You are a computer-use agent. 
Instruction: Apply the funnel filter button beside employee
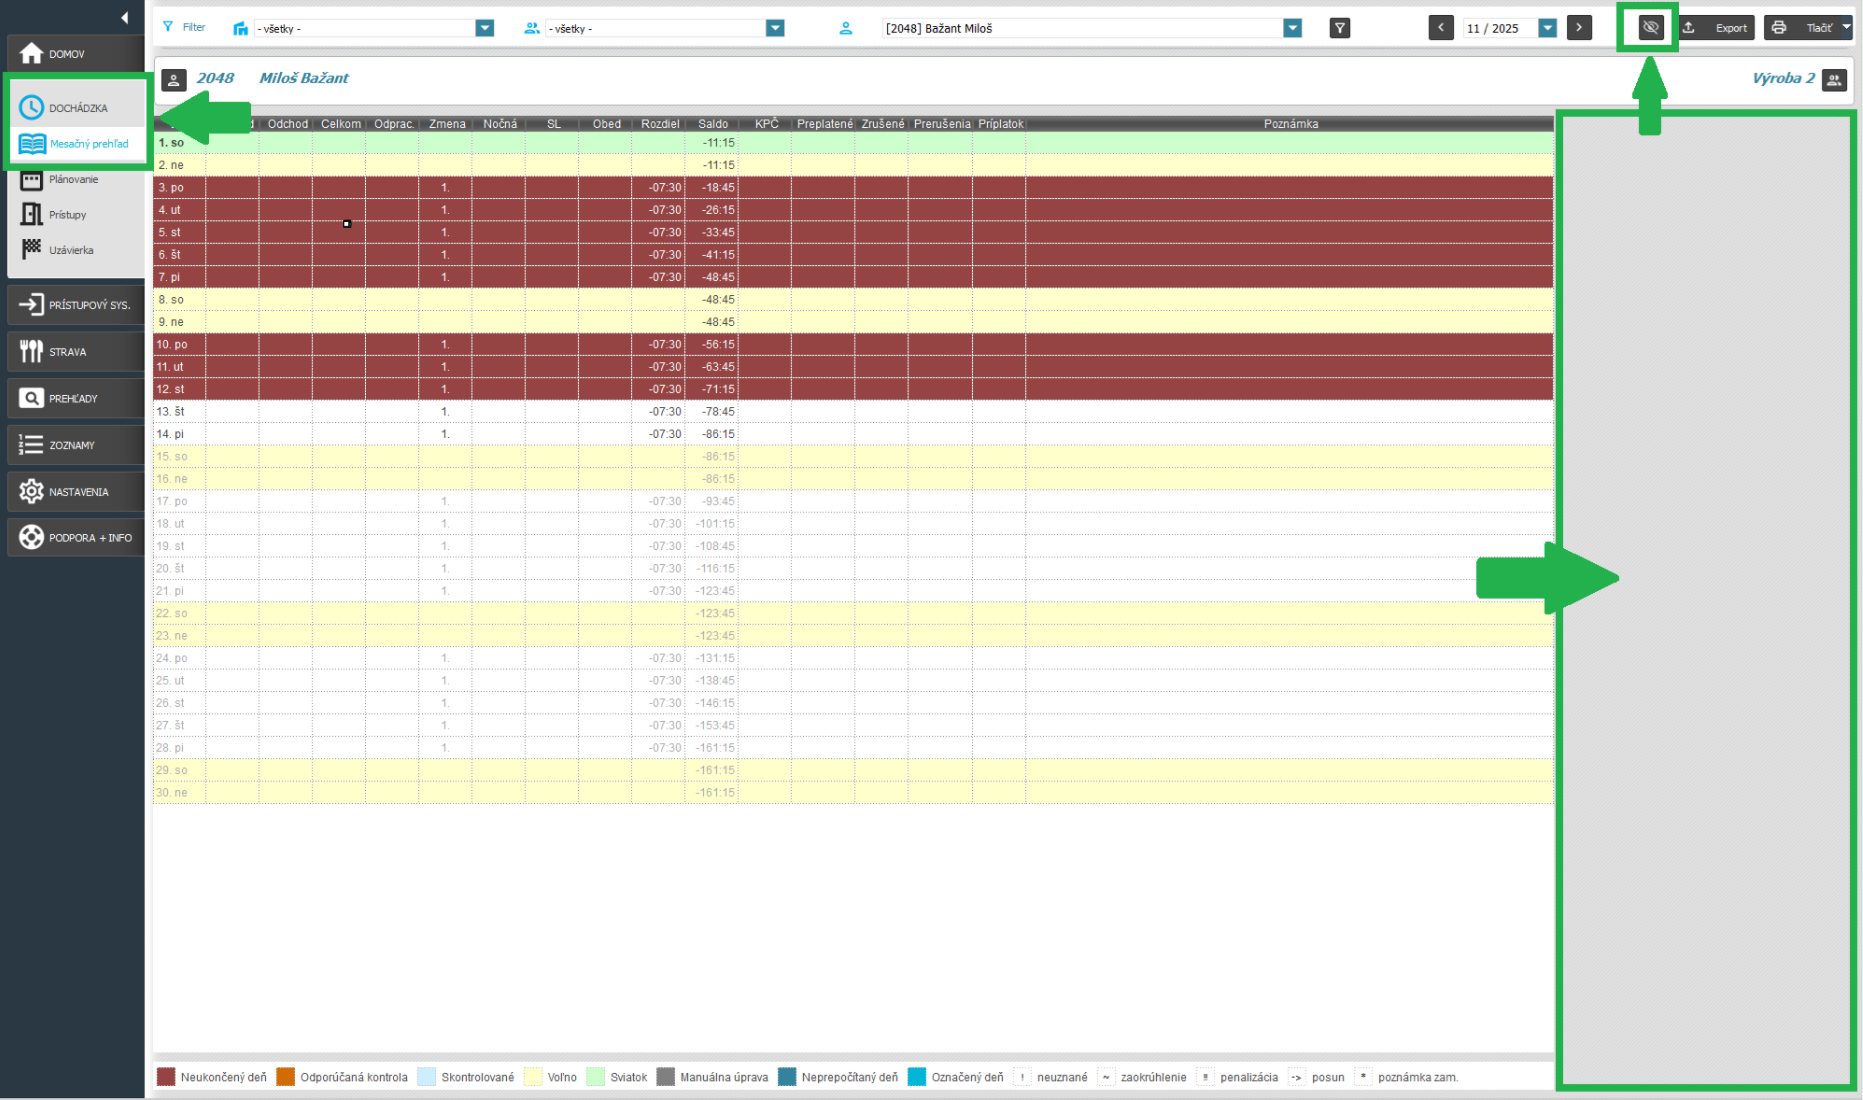[x=1340, y=28]
